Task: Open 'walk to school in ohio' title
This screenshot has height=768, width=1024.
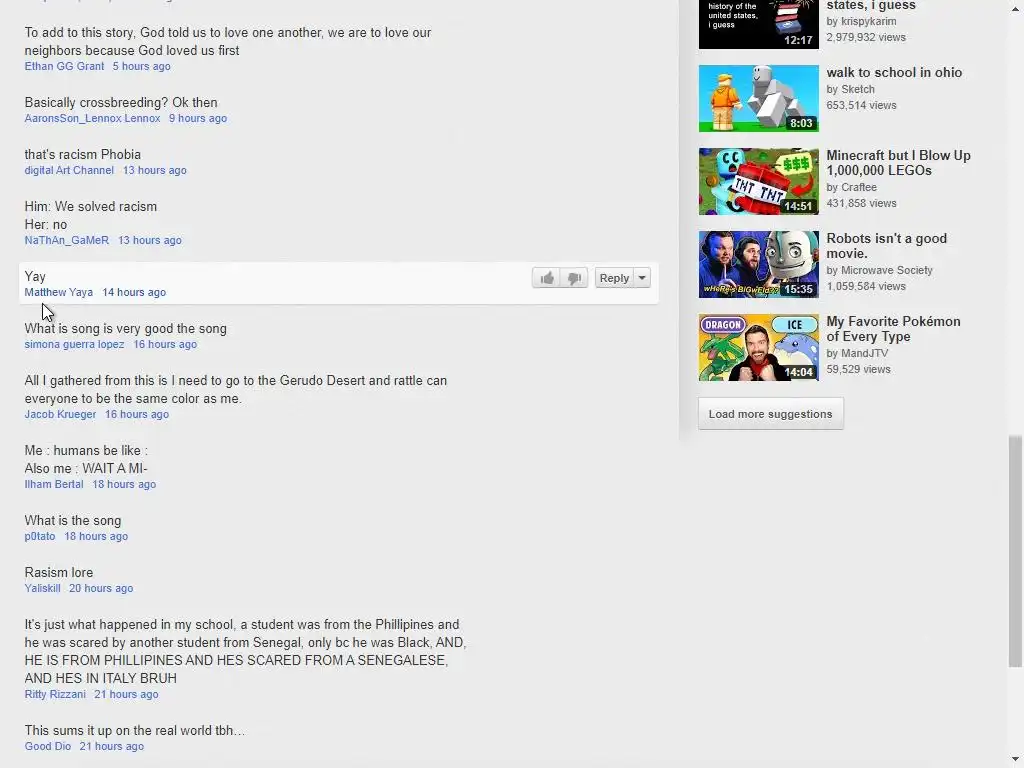Action: click(x=894, y=72)
